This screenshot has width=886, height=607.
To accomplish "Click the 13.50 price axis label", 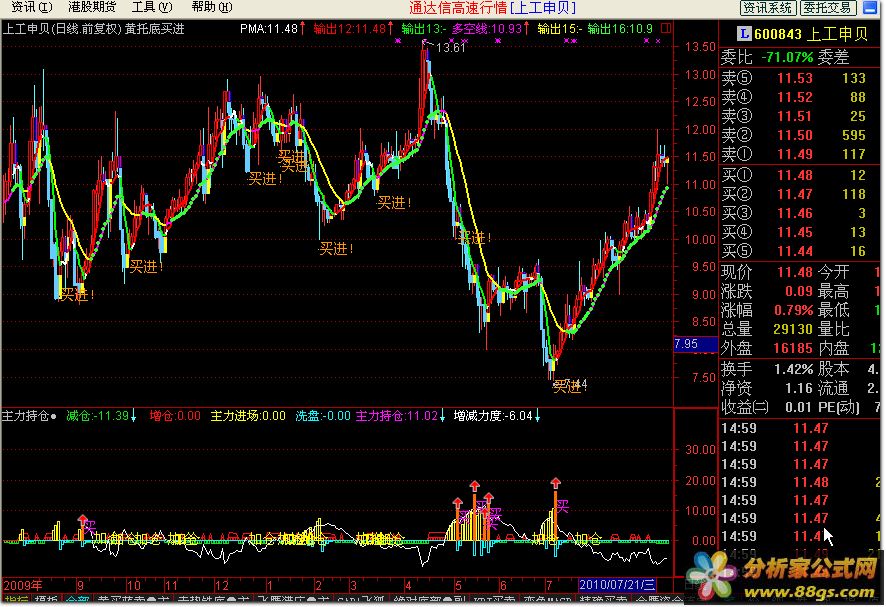I will 700,47.
